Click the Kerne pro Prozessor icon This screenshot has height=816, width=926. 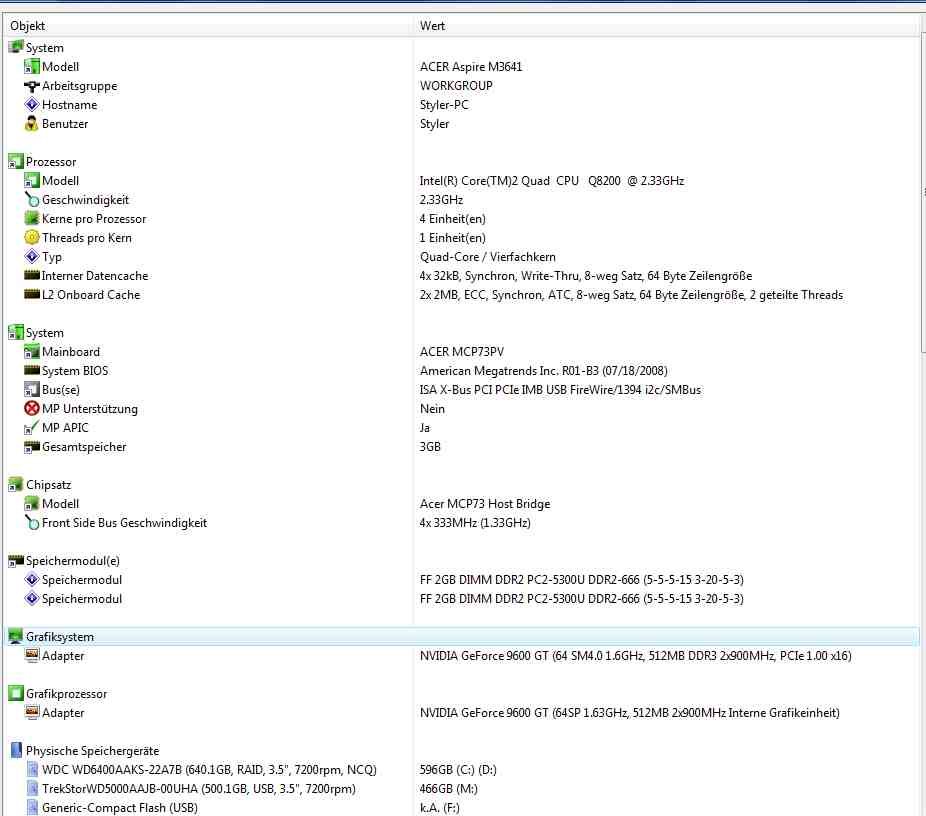32,218
